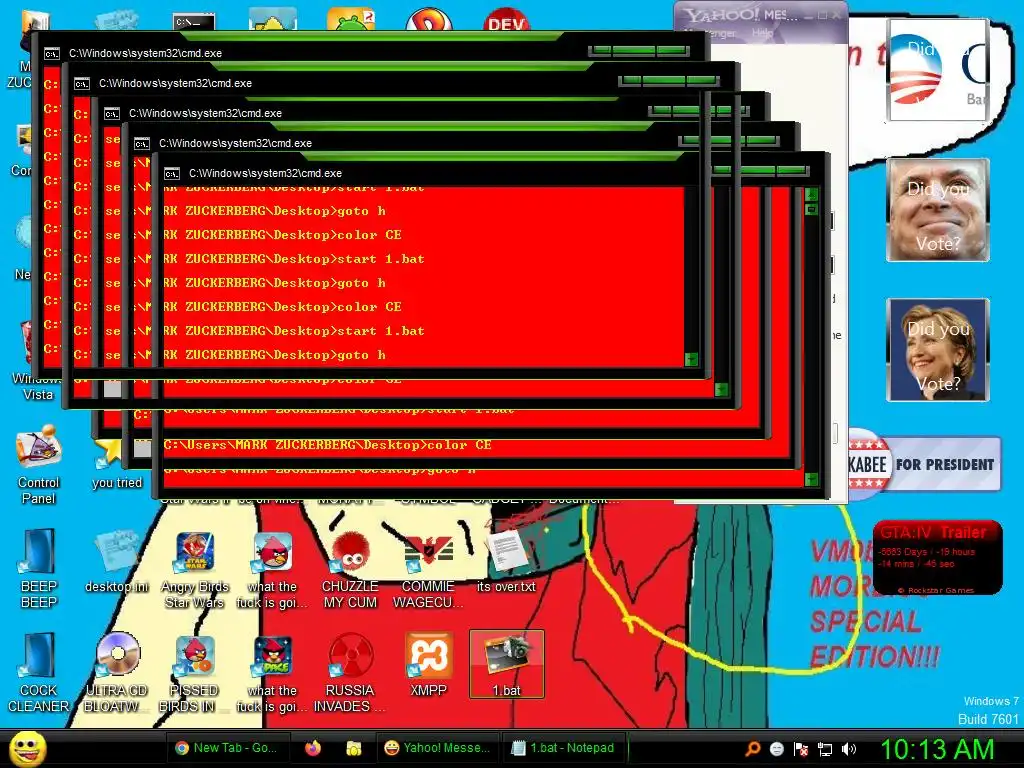
Task: Select the desktop.ini file icon
Action: [x=117, y=561]
